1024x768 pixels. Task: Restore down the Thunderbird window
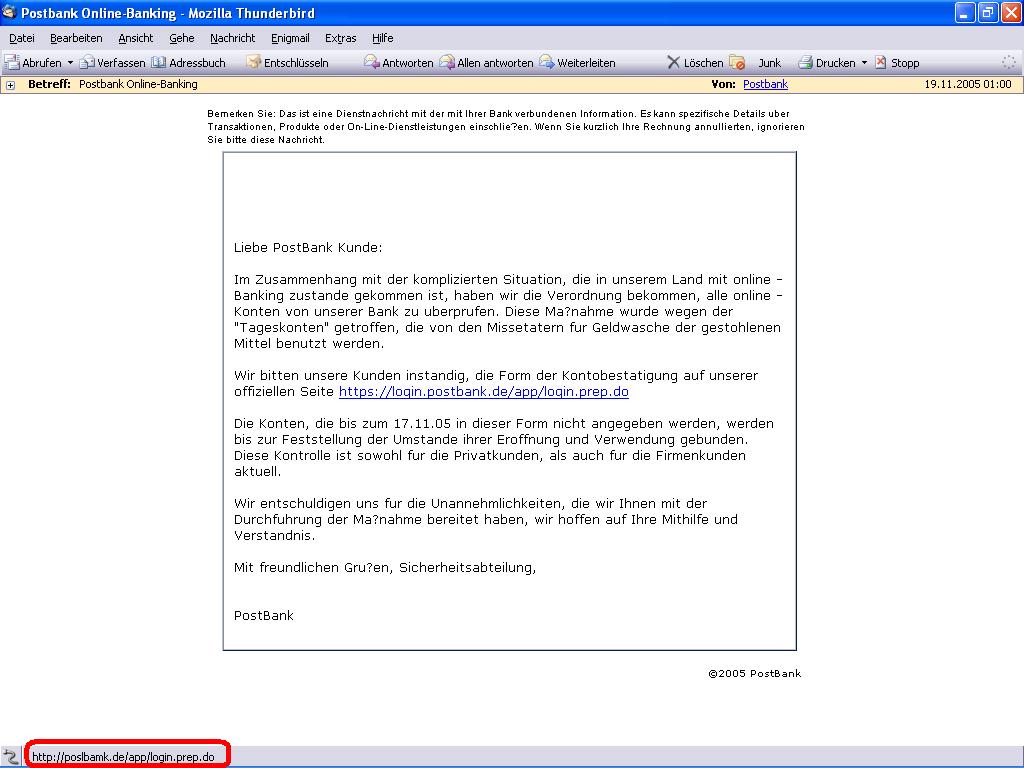(987, 12)
